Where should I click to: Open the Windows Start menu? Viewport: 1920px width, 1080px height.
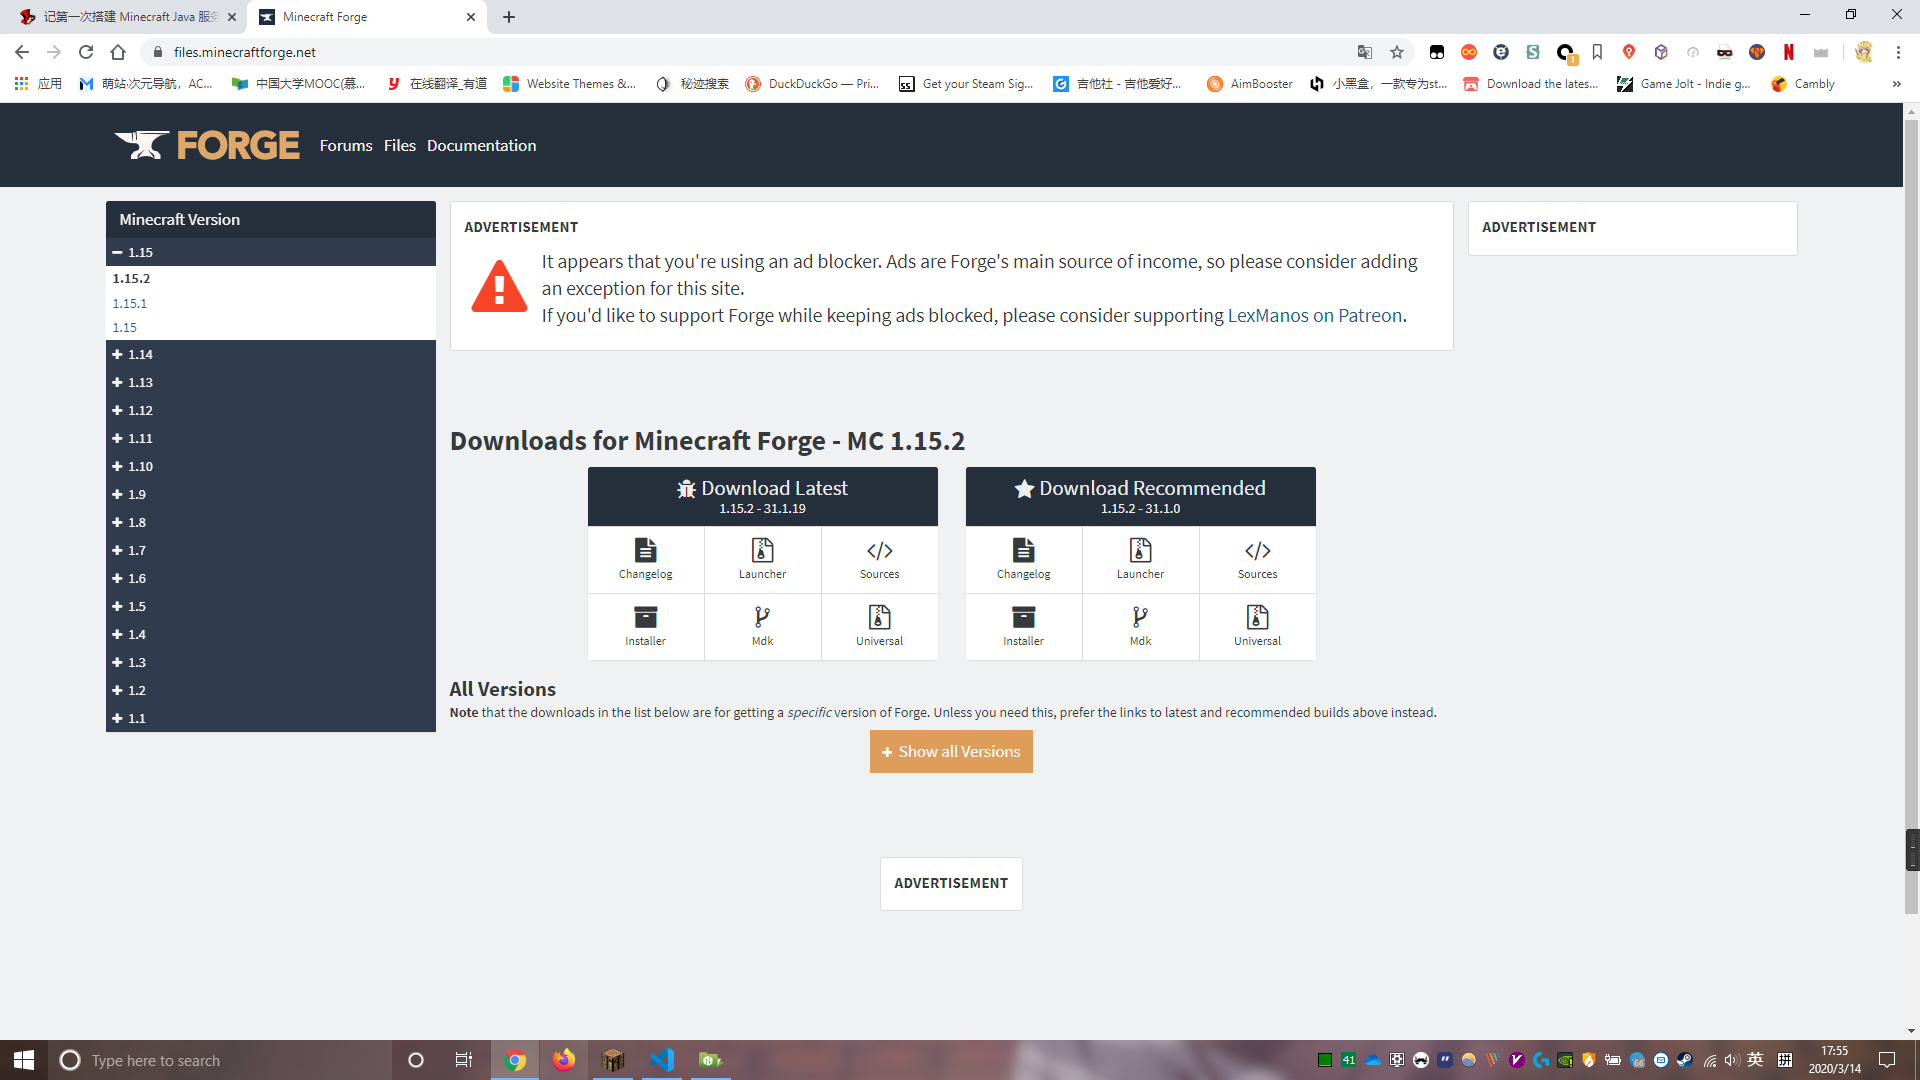pyautogui.click(x=24, y=1060)
